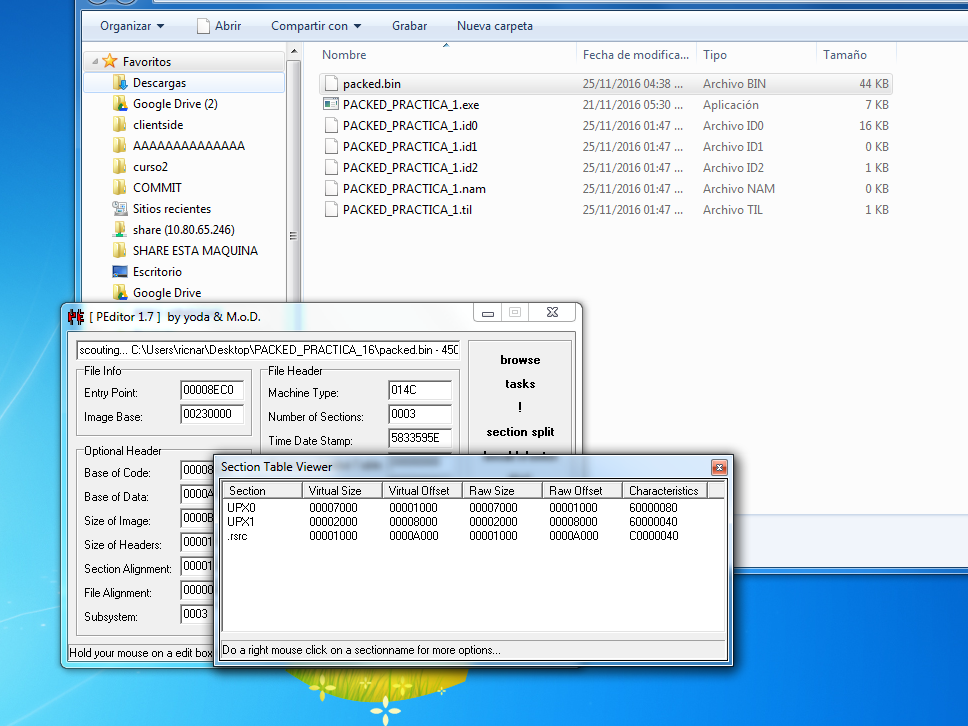
Task: Click the Entry Point input field
Action: pyautogui.click(x=212, y=392)
